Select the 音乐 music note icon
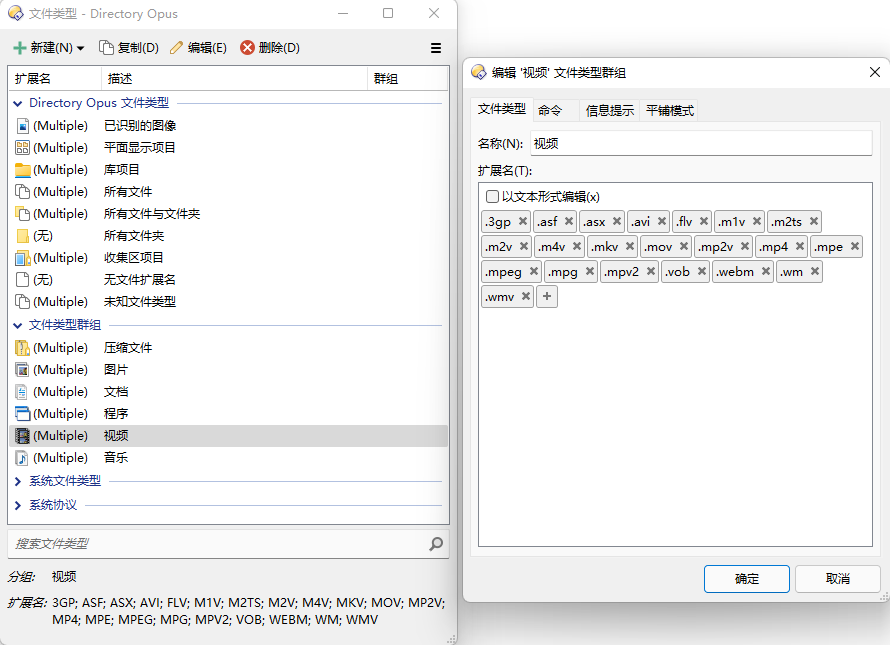Viewport: 890px width, 645px height. click(x=22, y=458)
